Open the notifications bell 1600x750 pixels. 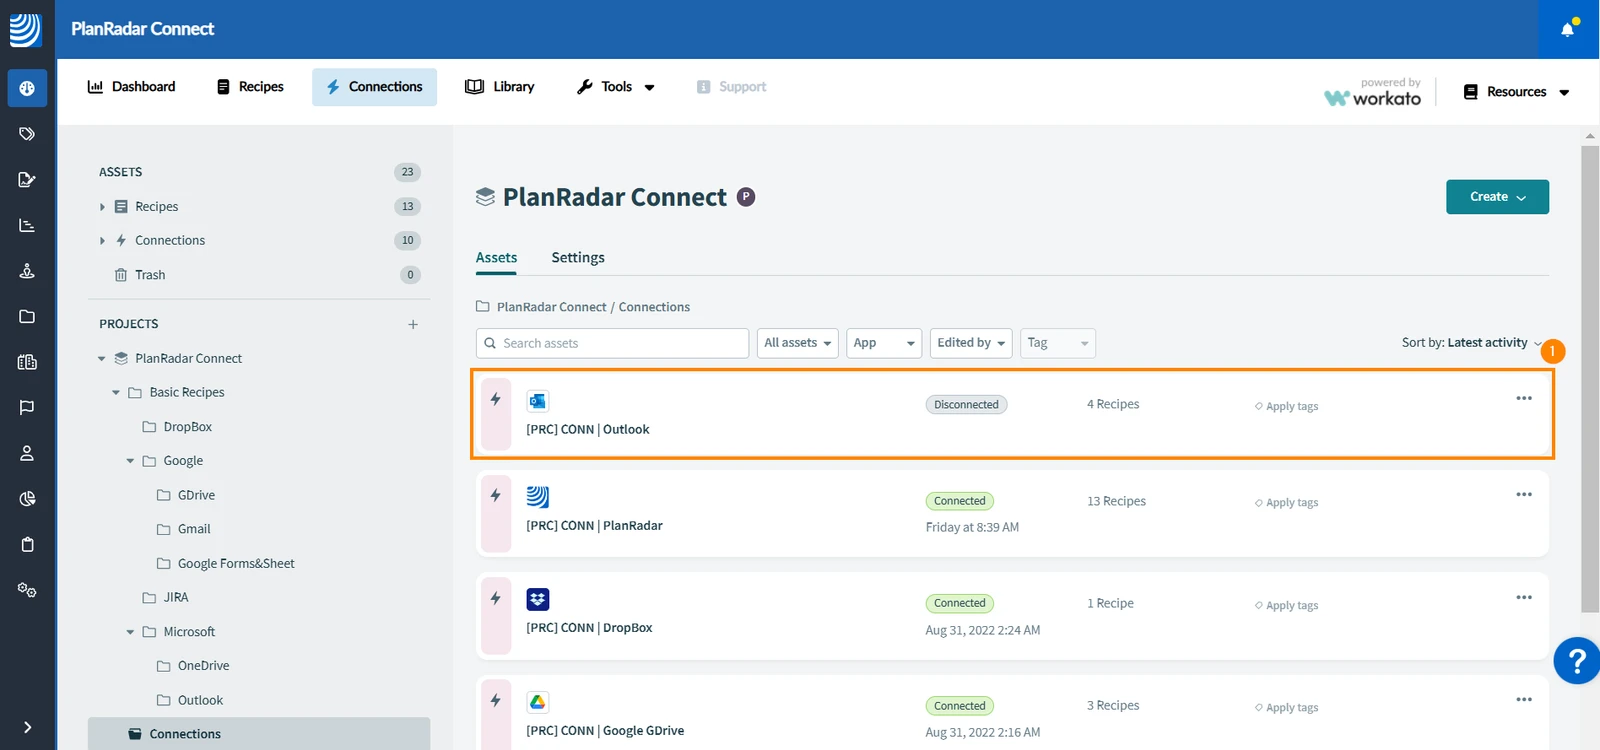(x=1568, y=29)
